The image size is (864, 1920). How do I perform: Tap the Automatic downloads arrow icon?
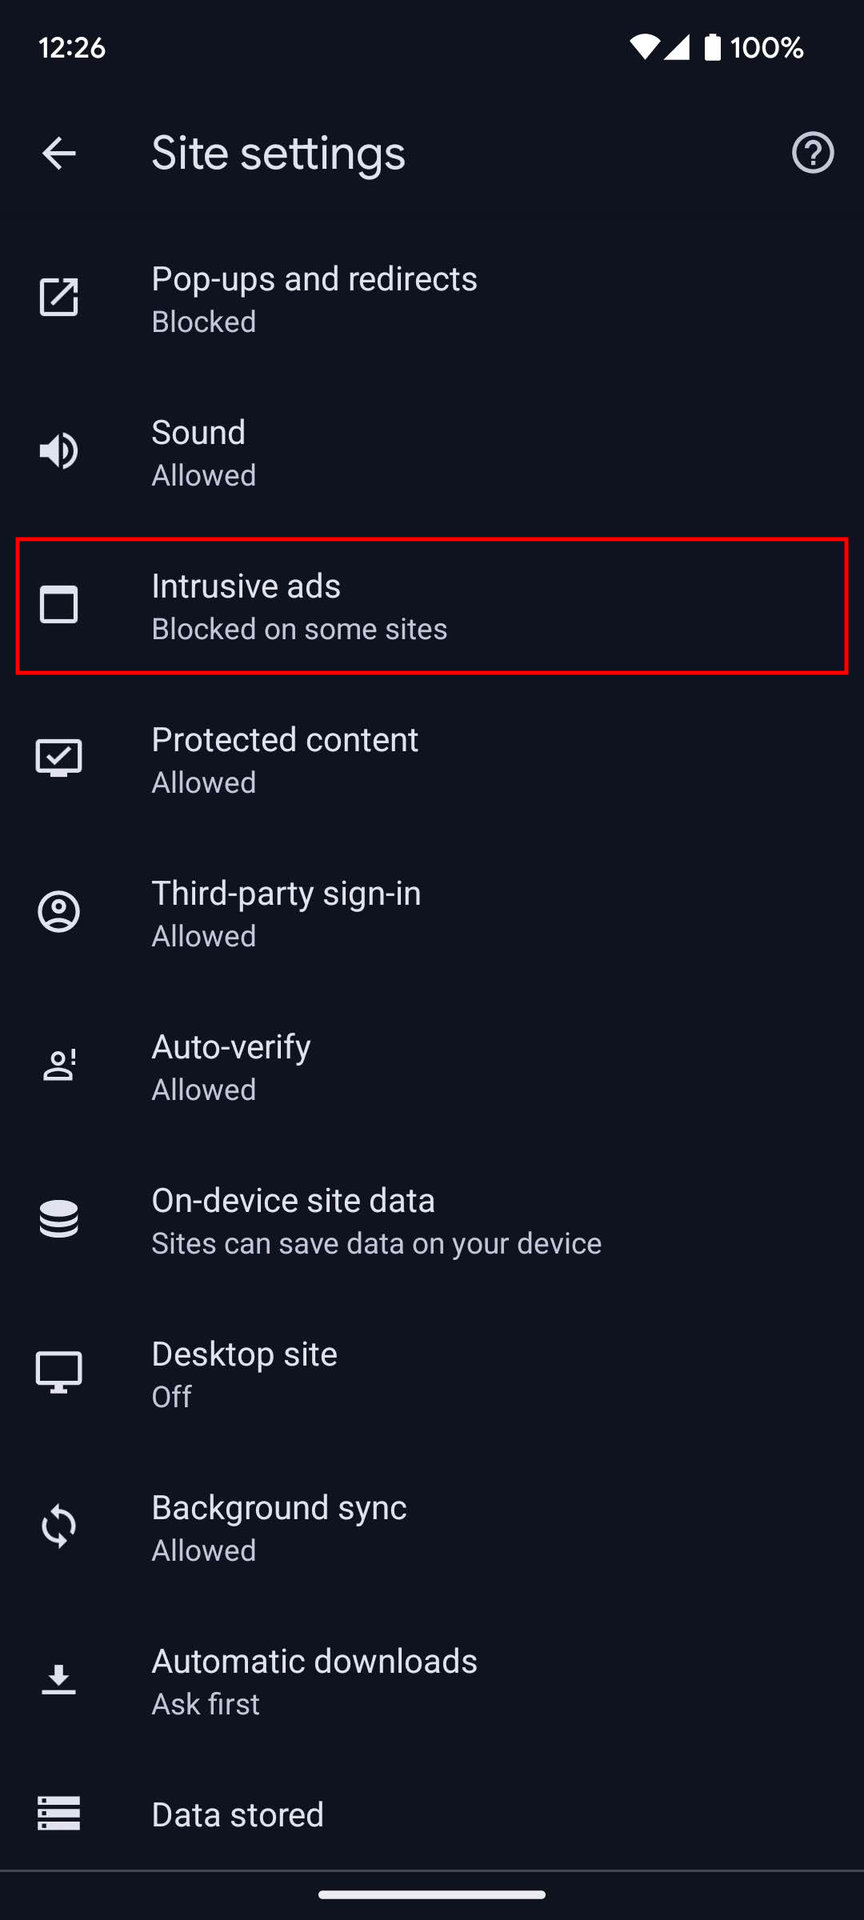click(59, 1680)
